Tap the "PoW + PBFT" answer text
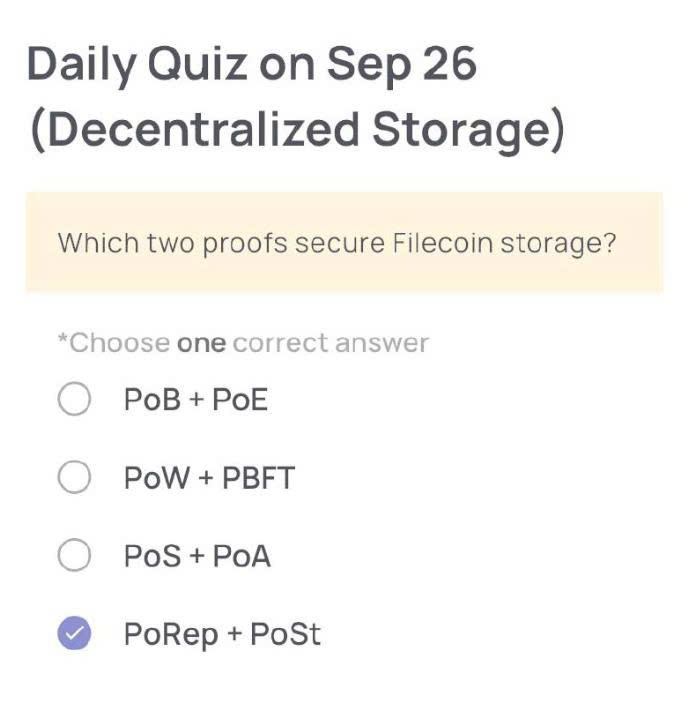This screenshot has width=686, height=703. [209, 478]
